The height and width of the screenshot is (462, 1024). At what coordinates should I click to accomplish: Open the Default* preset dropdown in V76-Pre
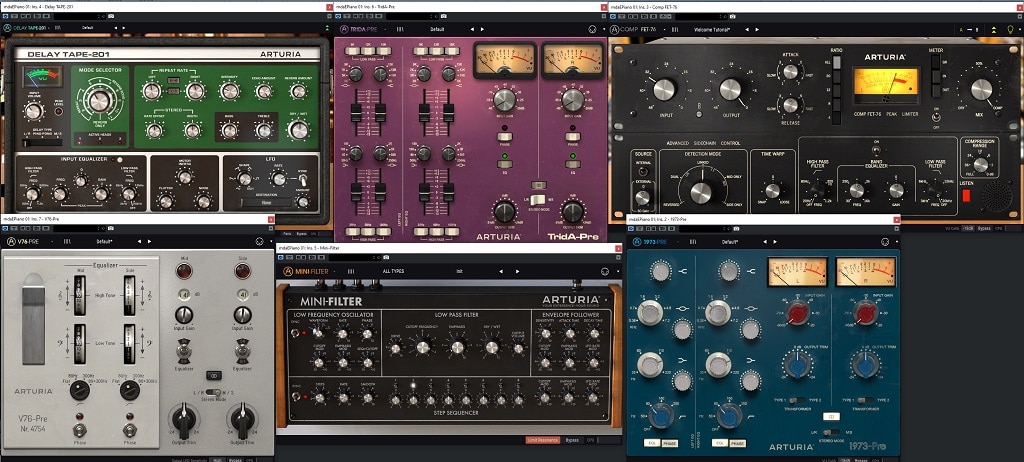coord(104,241)
